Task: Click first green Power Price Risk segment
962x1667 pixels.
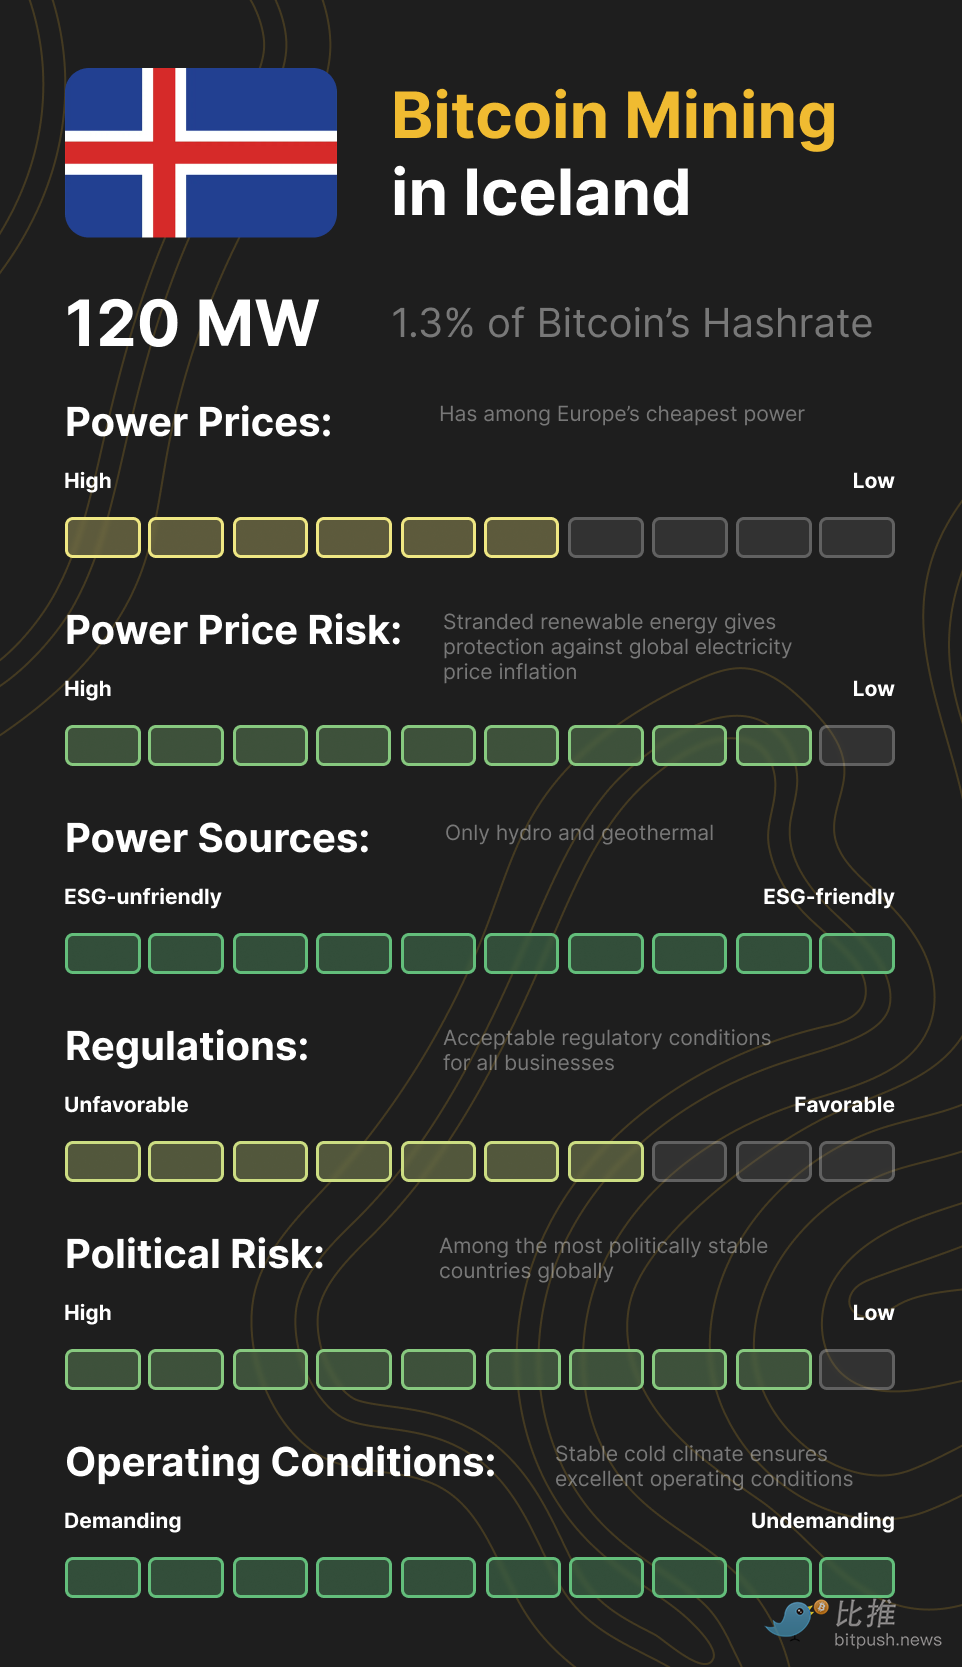Action: pos(103,746)
